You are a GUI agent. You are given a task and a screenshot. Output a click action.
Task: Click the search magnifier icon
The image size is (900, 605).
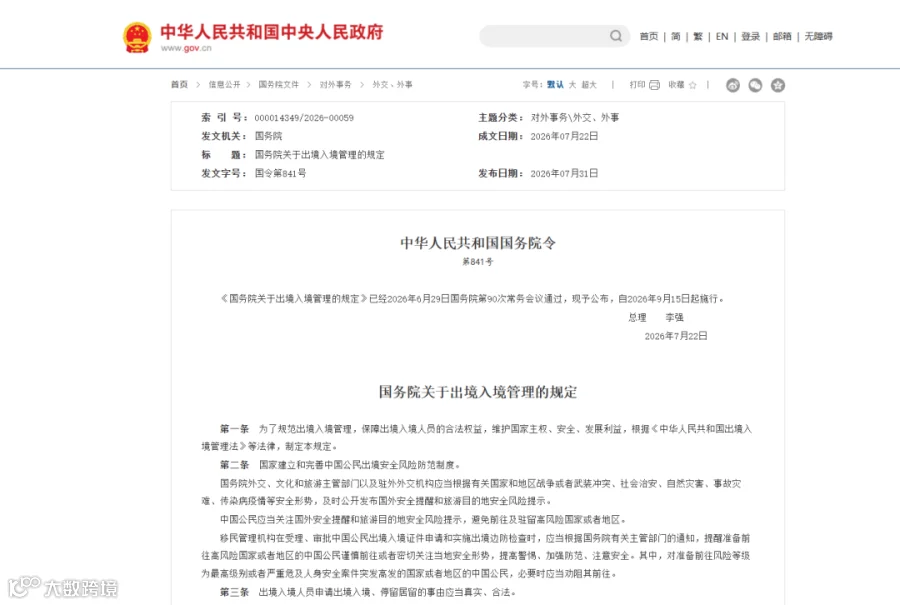pos(616,36)
